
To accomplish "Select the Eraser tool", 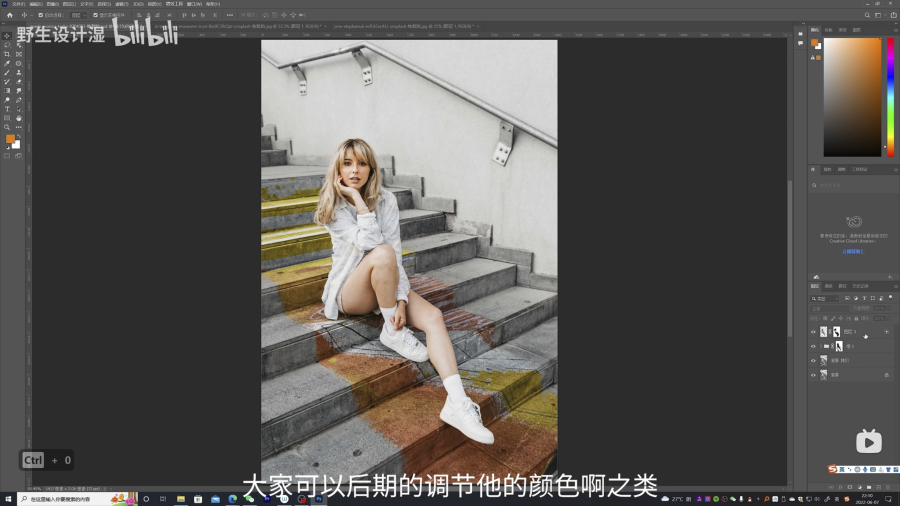I will point(19,81).
